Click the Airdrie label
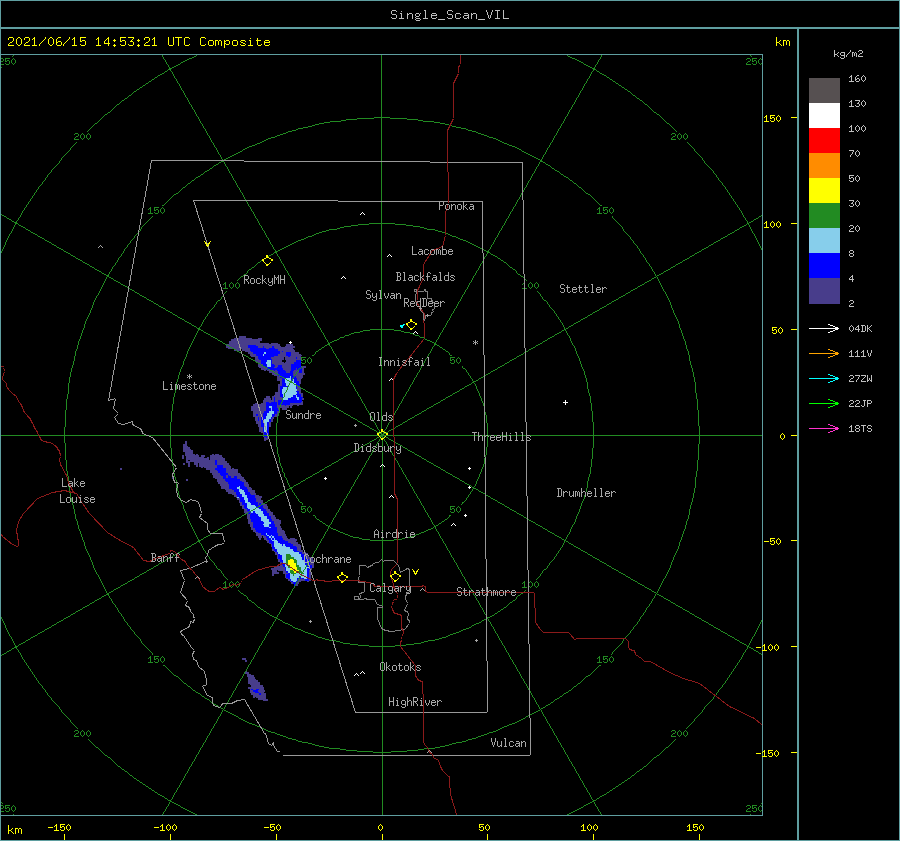 [x=394, y=534]
